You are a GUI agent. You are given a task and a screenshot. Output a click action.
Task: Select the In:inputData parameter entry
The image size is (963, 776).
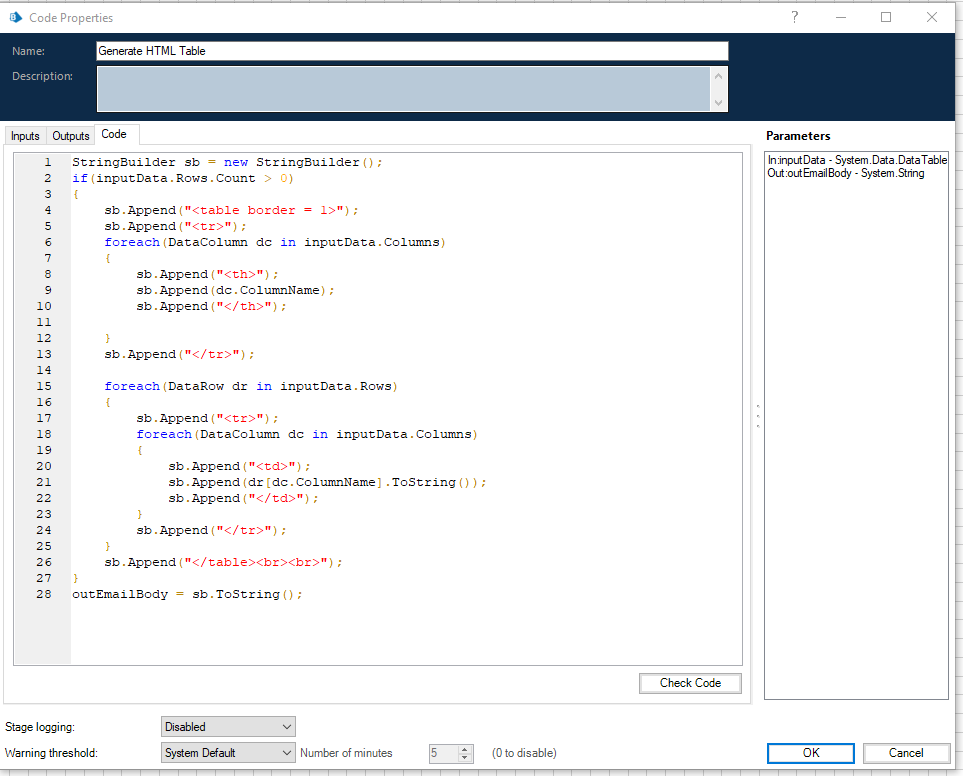pos(856,160)
